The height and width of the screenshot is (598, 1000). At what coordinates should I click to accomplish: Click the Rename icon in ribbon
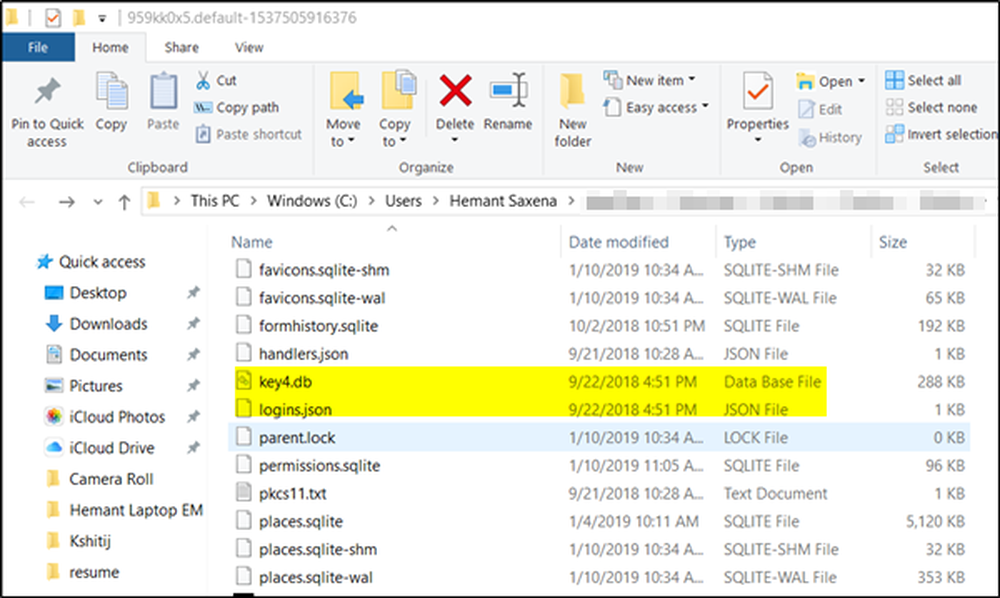click(x=508, y=93)
